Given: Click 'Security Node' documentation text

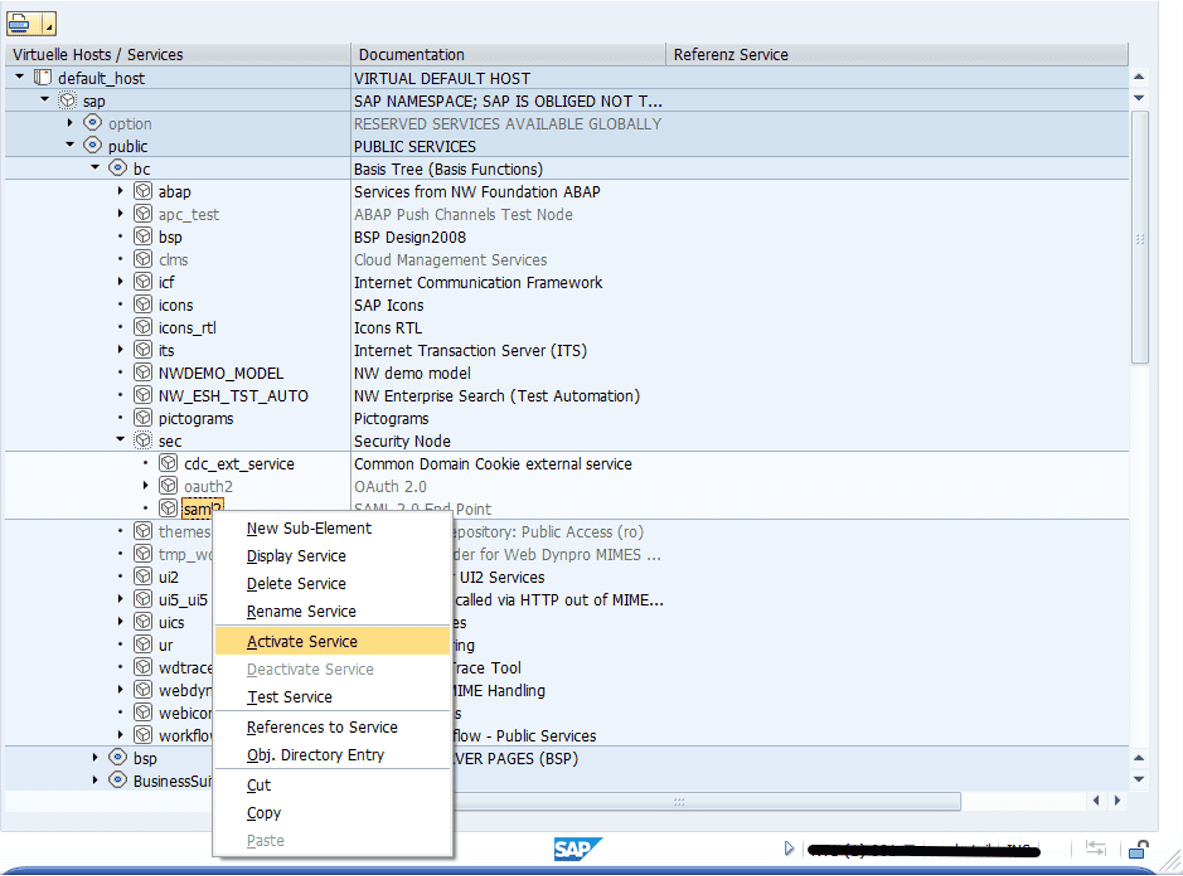Looking at the screenshot, I should 402,441.
